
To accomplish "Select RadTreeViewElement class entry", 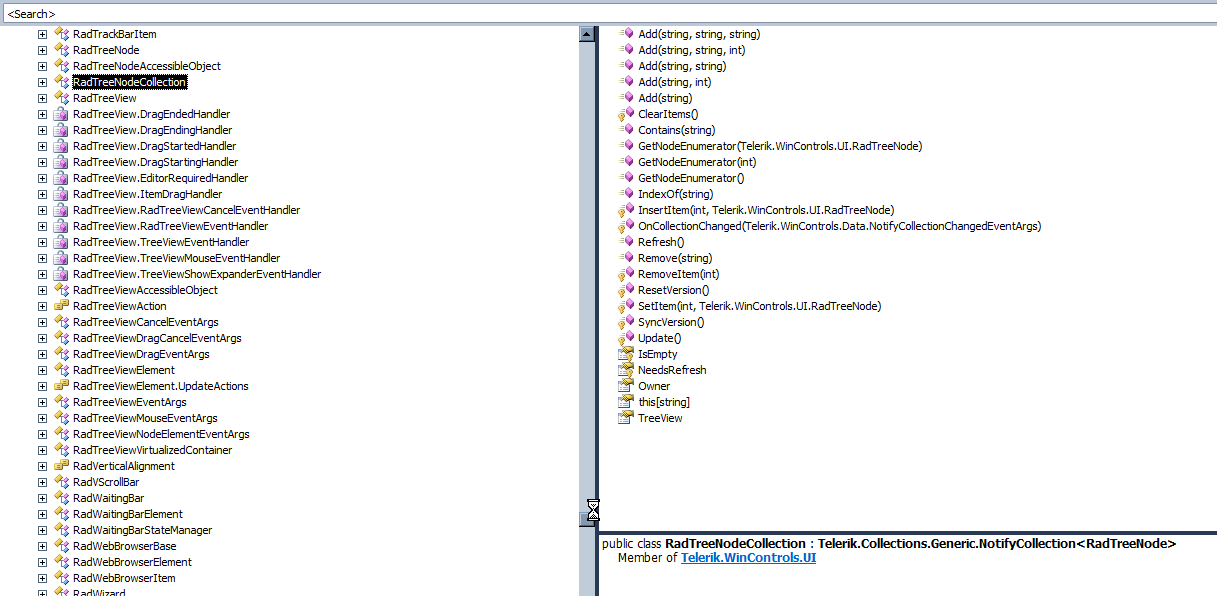I will [124, 370].
